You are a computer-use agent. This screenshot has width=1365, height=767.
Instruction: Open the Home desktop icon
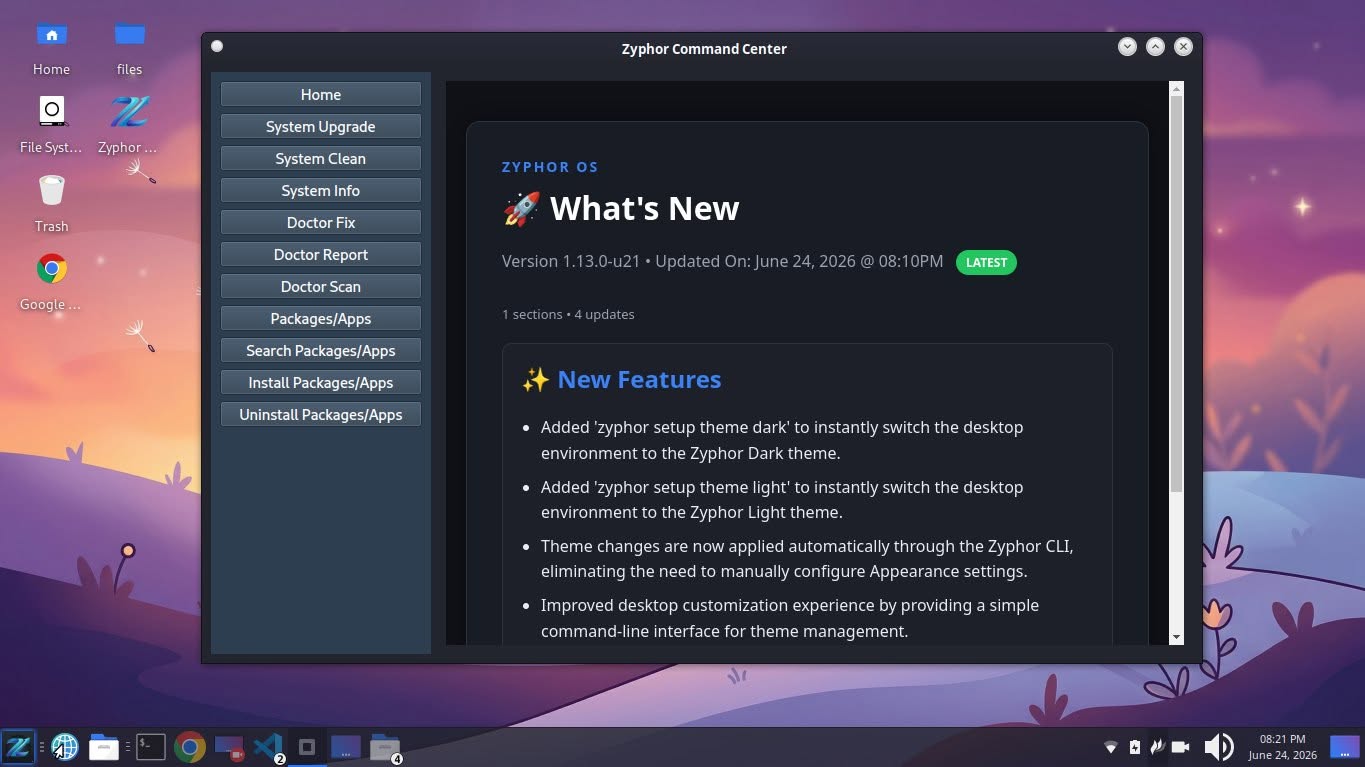point(51,49)
